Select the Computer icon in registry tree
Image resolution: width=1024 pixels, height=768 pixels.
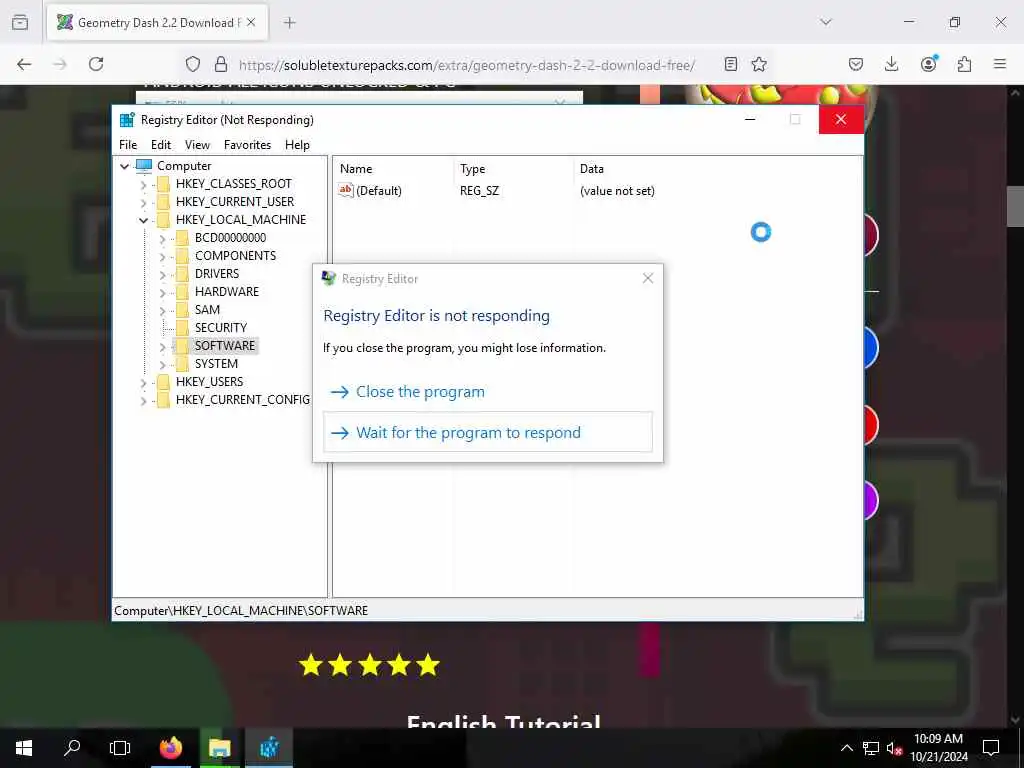pos(144,166)
